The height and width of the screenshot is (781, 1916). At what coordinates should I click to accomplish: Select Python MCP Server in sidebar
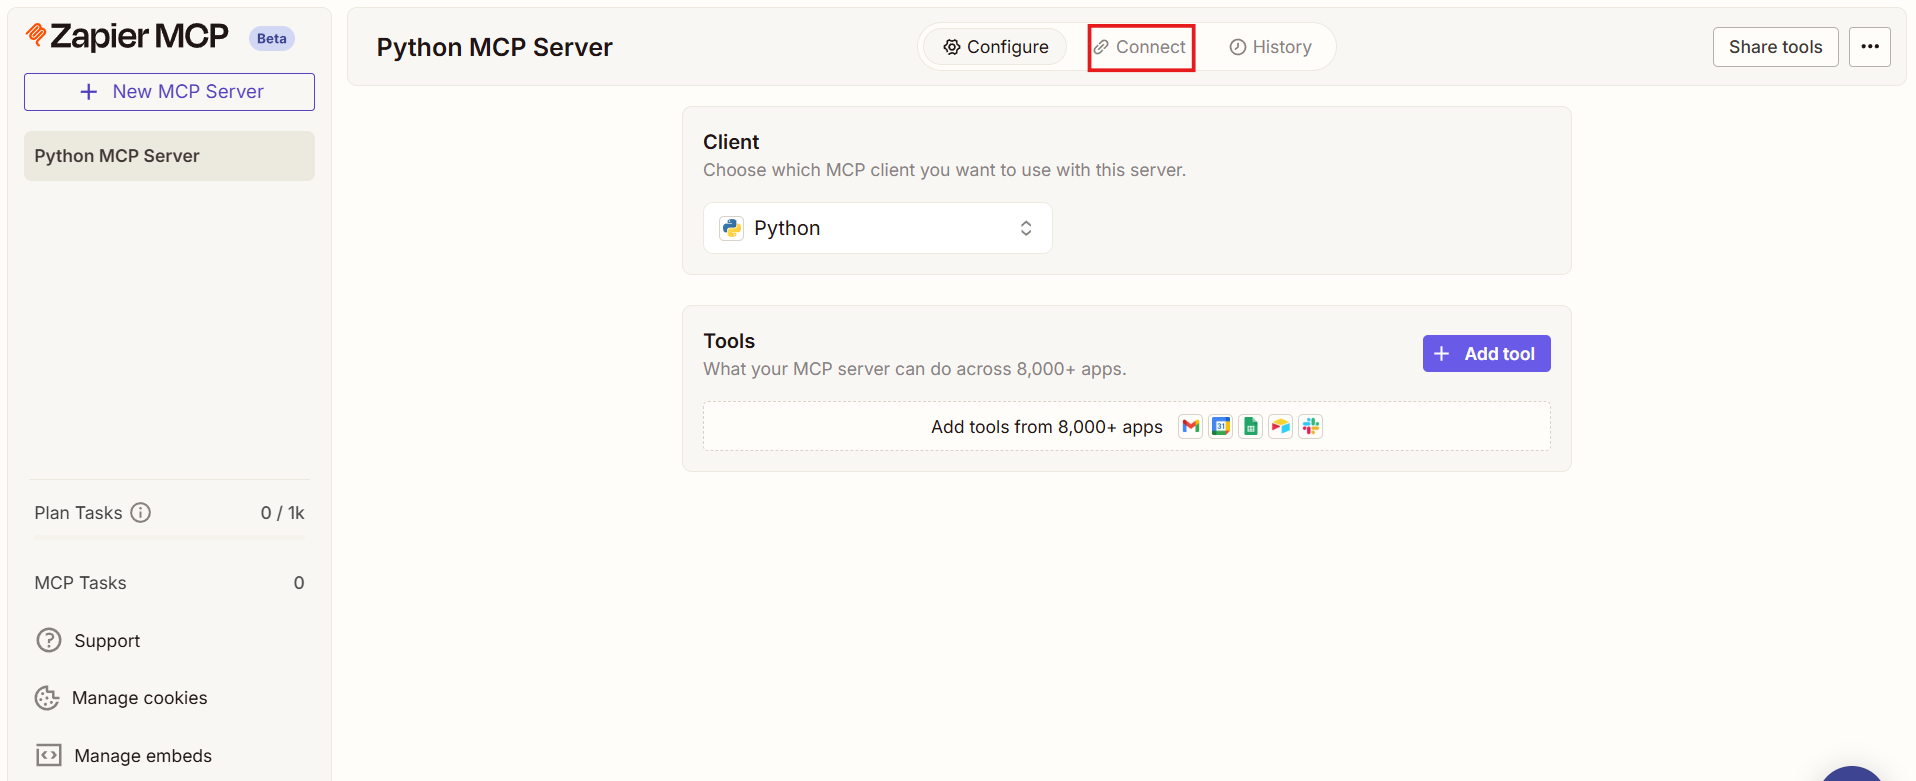coord(169,156)
